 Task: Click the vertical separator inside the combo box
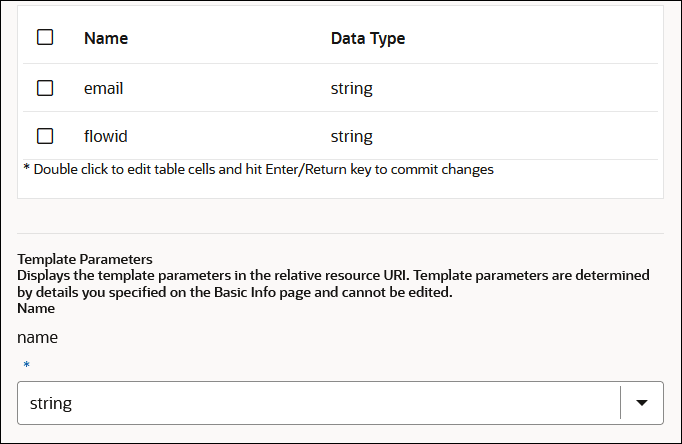620,403
